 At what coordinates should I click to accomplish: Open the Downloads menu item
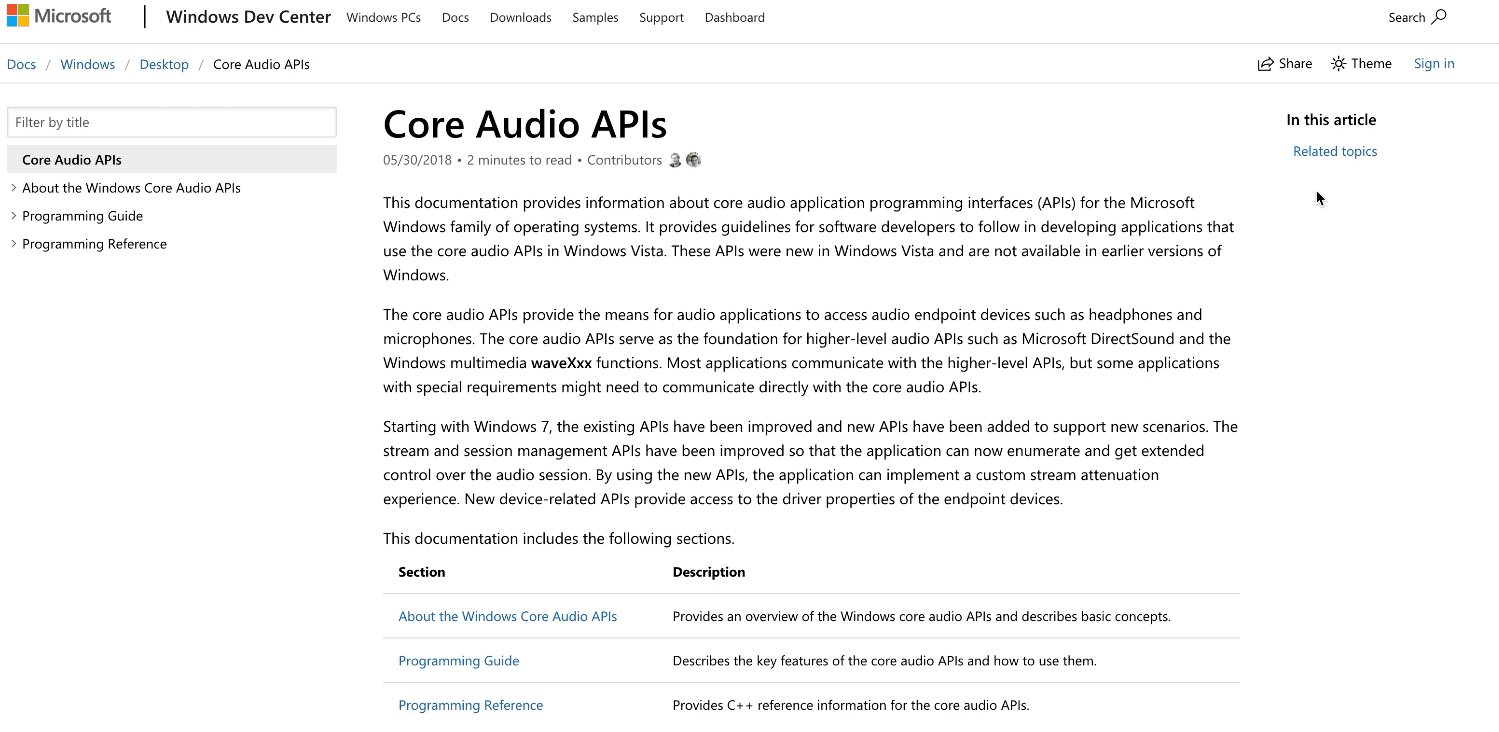pos(520,17)
